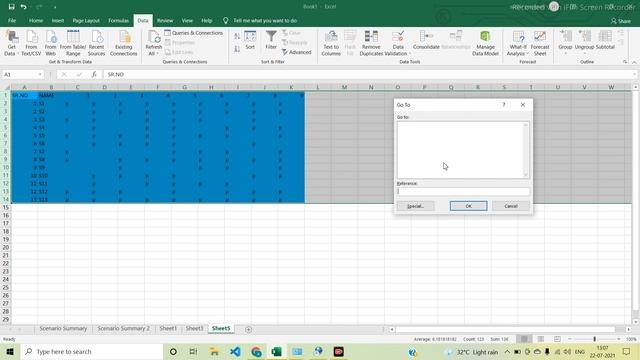
Task: Click the Share button
Action: (x=620, y=21)
